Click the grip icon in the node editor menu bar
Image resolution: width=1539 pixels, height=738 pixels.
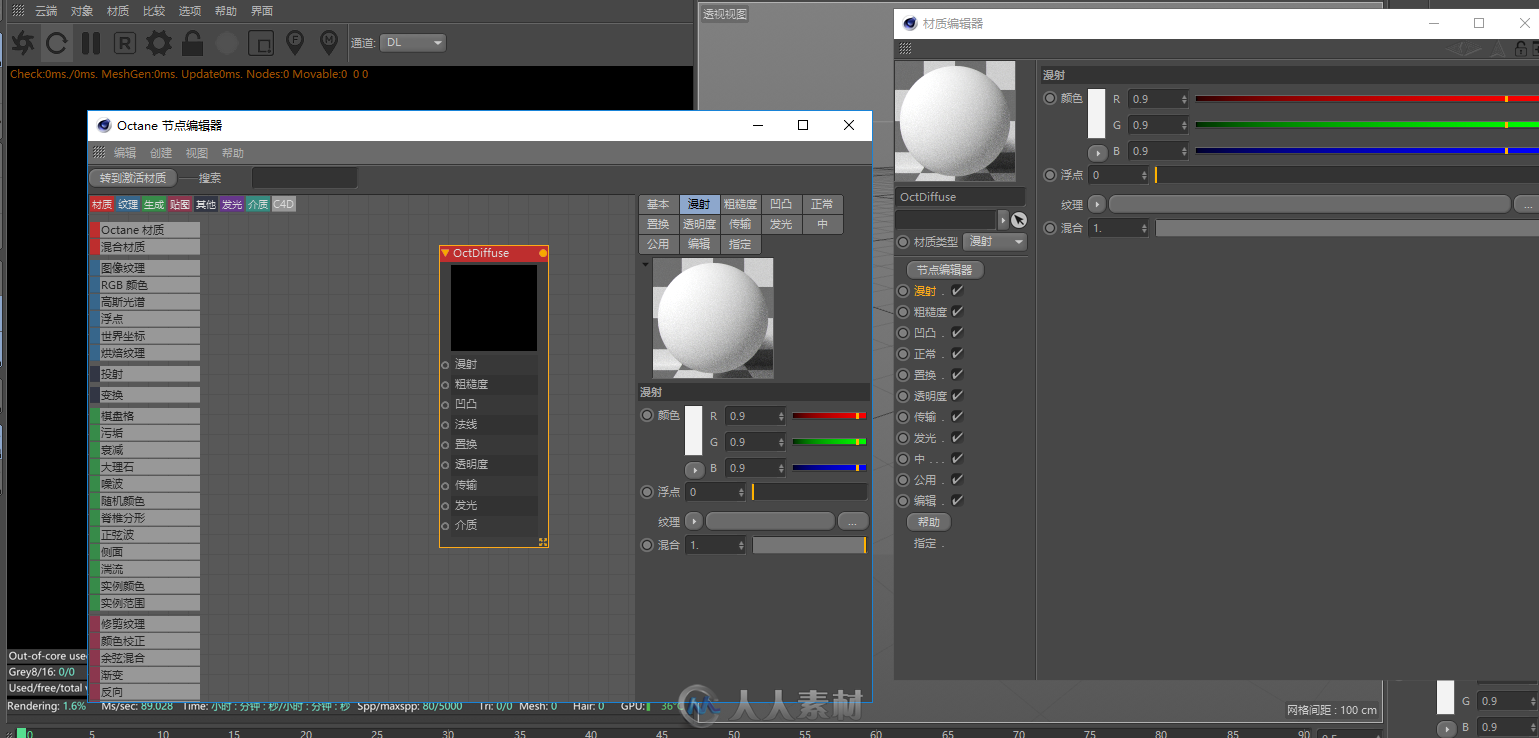click(x=99, y=153)
